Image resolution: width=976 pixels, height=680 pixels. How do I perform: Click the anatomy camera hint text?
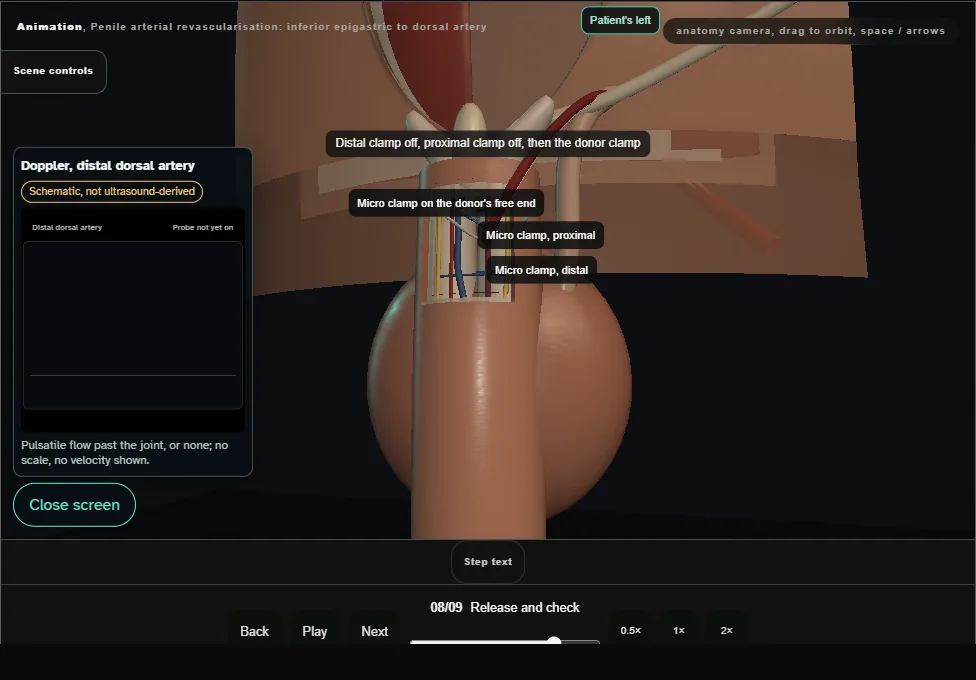click(x=810, y=31)
